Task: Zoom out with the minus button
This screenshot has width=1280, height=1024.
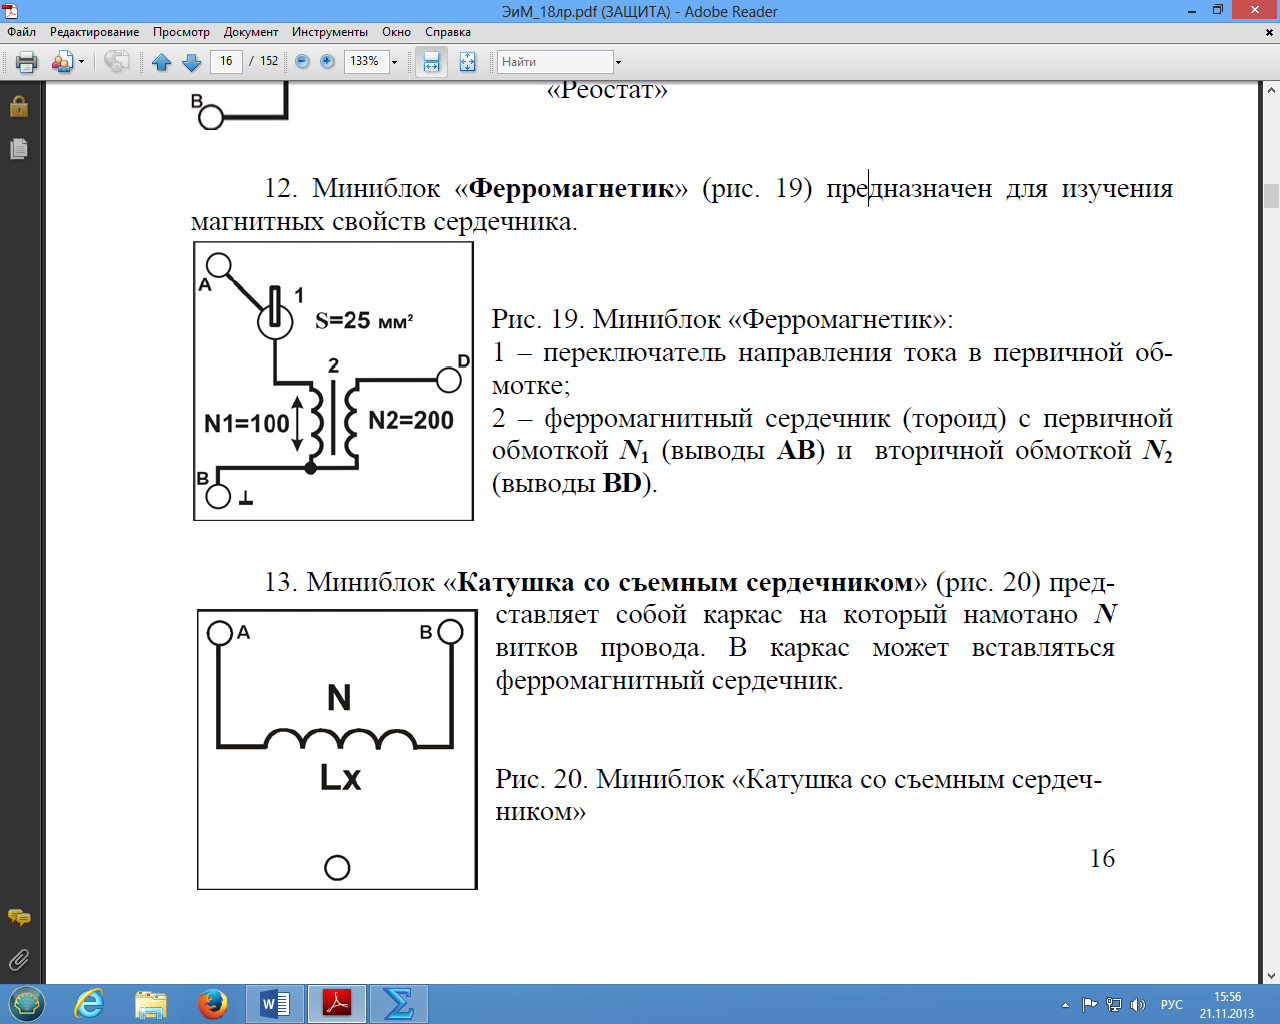Action: [x=302, y=62]
